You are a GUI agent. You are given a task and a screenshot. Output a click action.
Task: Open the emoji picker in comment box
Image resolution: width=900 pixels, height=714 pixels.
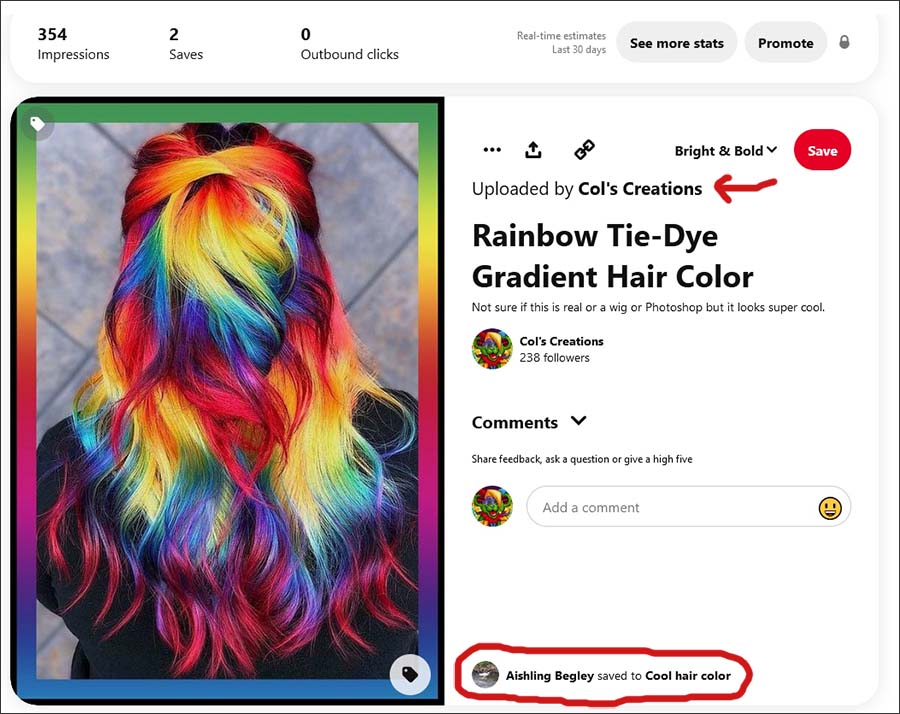coord(829,507)
